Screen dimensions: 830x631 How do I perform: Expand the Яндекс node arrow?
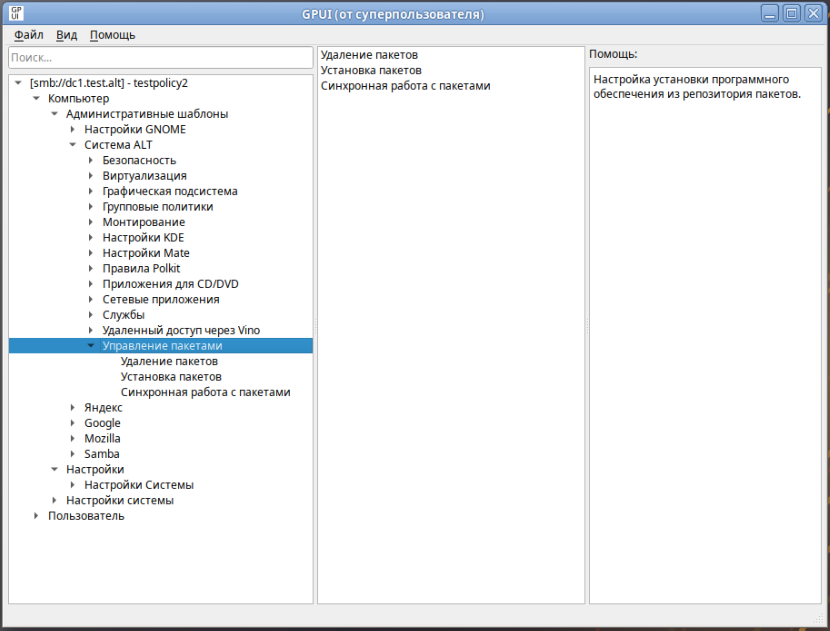pos(73,408)
